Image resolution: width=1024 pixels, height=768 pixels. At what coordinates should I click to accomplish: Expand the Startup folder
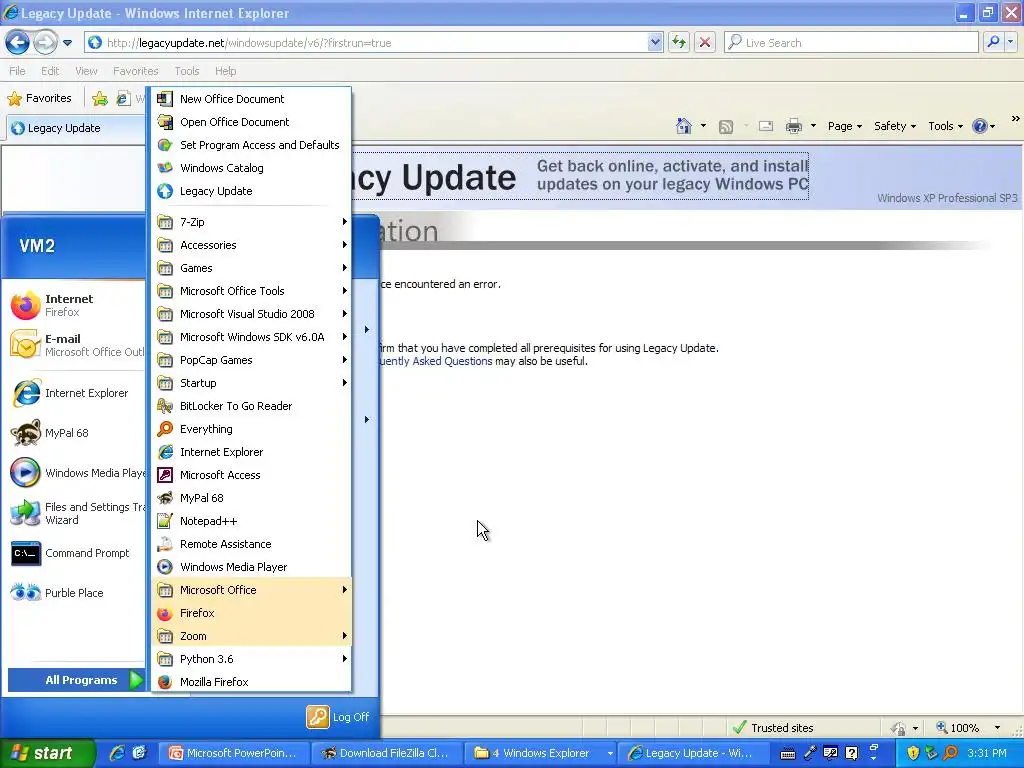coord(251,383)
